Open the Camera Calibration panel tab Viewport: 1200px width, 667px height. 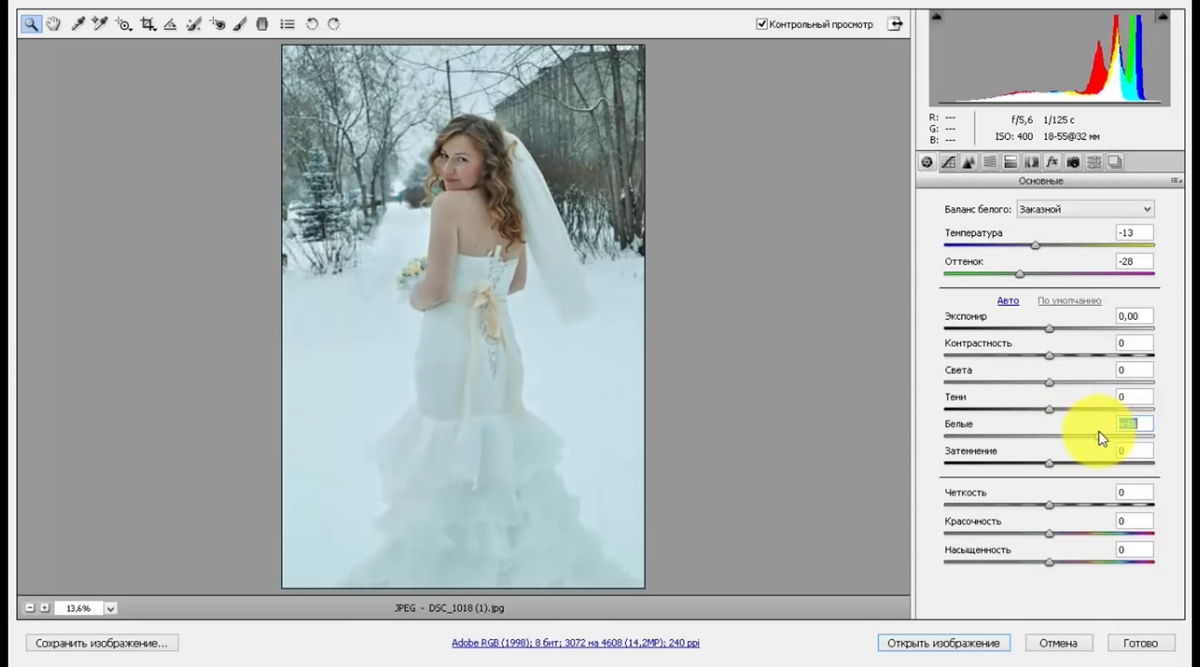click(x=1073, y=162)
